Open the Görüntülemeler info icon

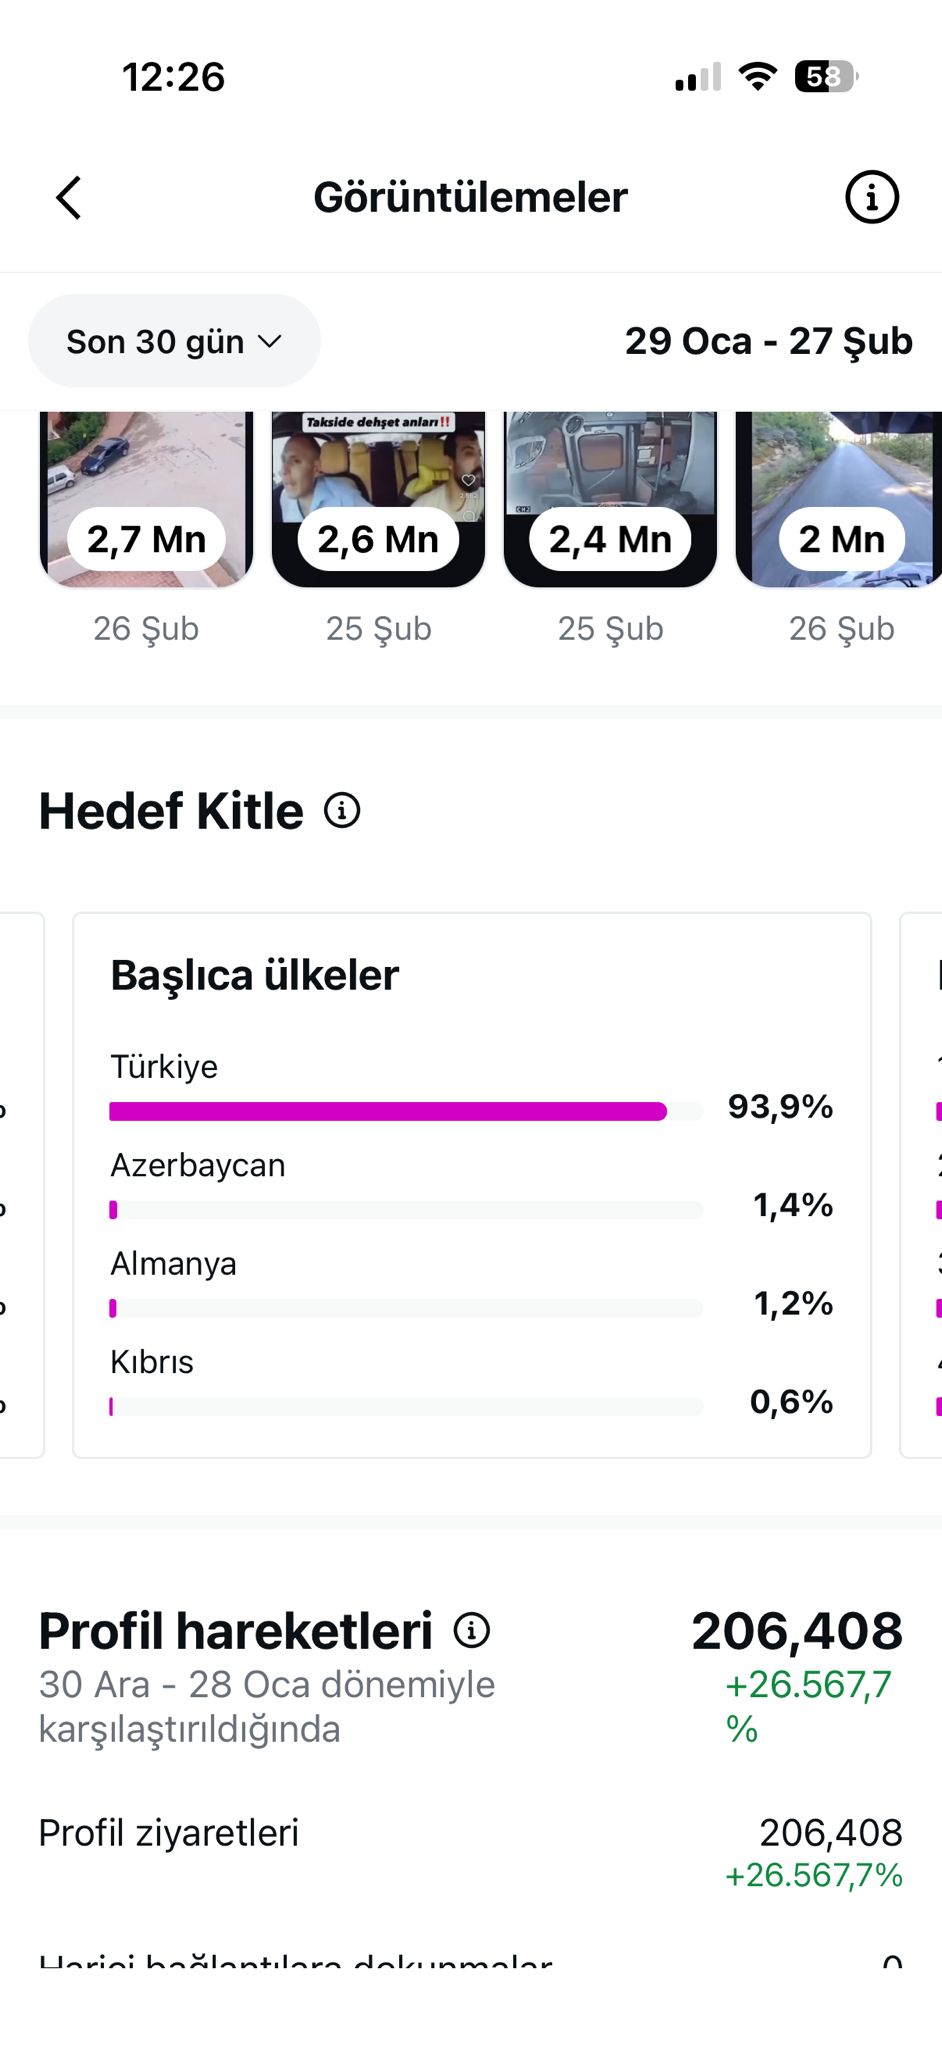click(x=872, y=197)
